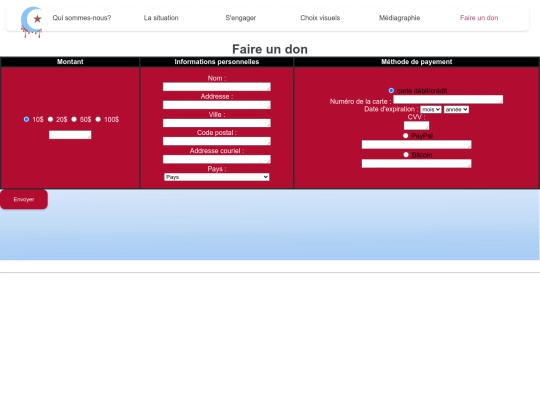Click the Code postal field
The width and height of the screenshot is (540, 405).
click(217, 141)
